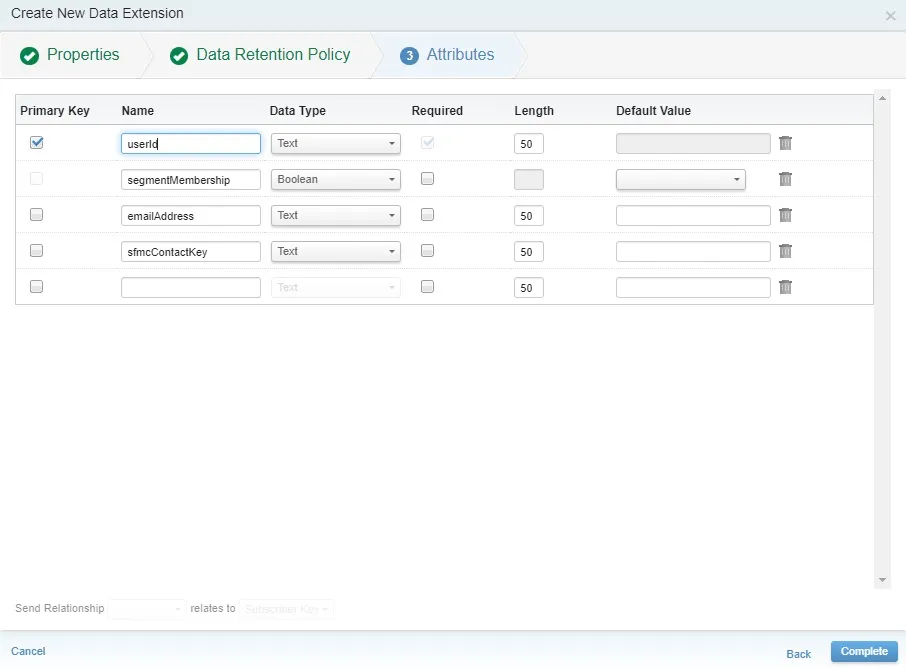
Task: Delete the userId attribute row
Action: [785, 143]
